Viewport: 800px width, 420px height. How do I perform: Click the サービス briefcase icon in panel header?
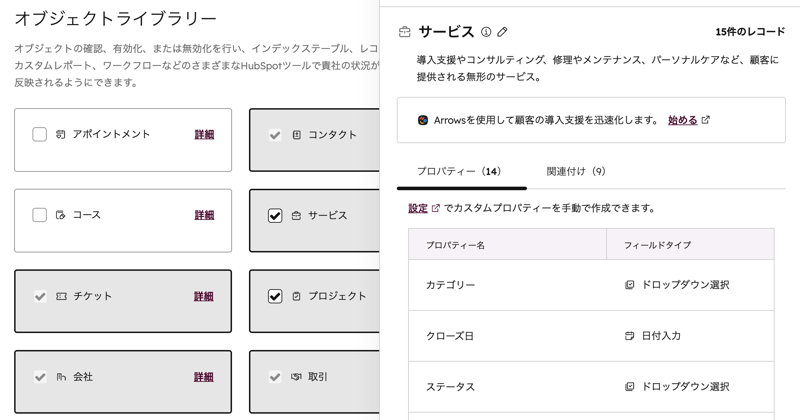click(405, 32)
